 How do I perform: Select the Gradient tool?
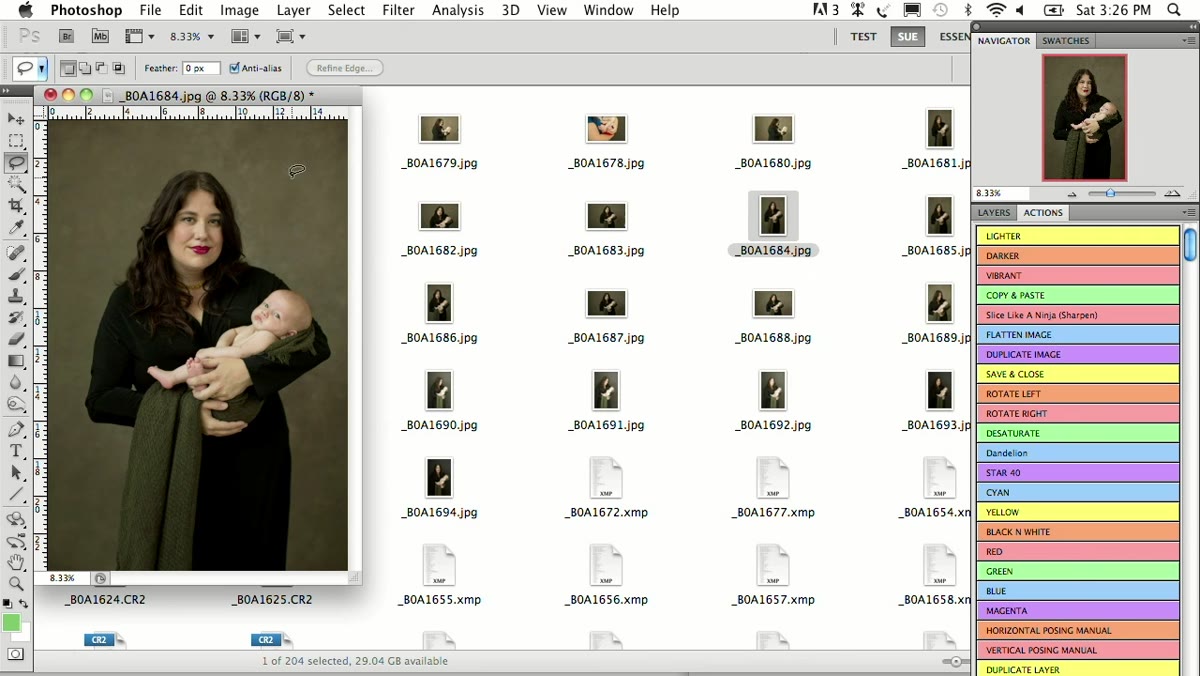pyautogui.click(x=16, y=361)
